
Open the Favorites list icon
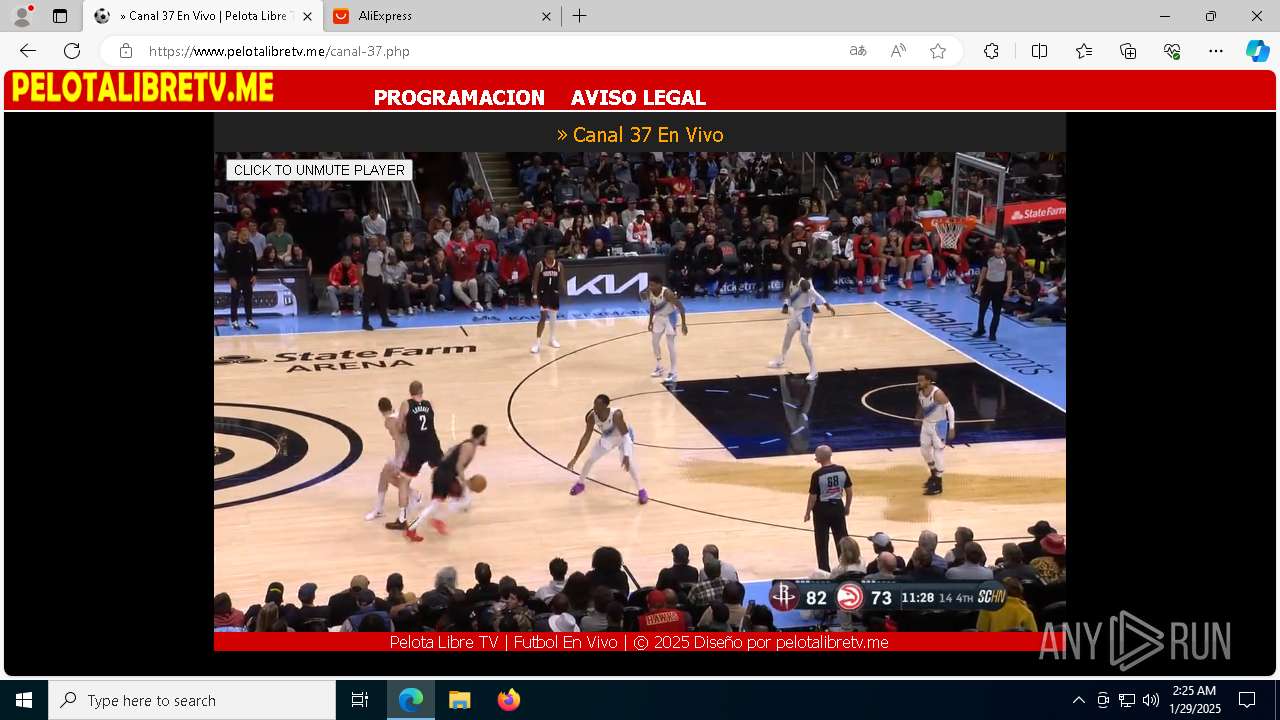tap(1084, 51)
